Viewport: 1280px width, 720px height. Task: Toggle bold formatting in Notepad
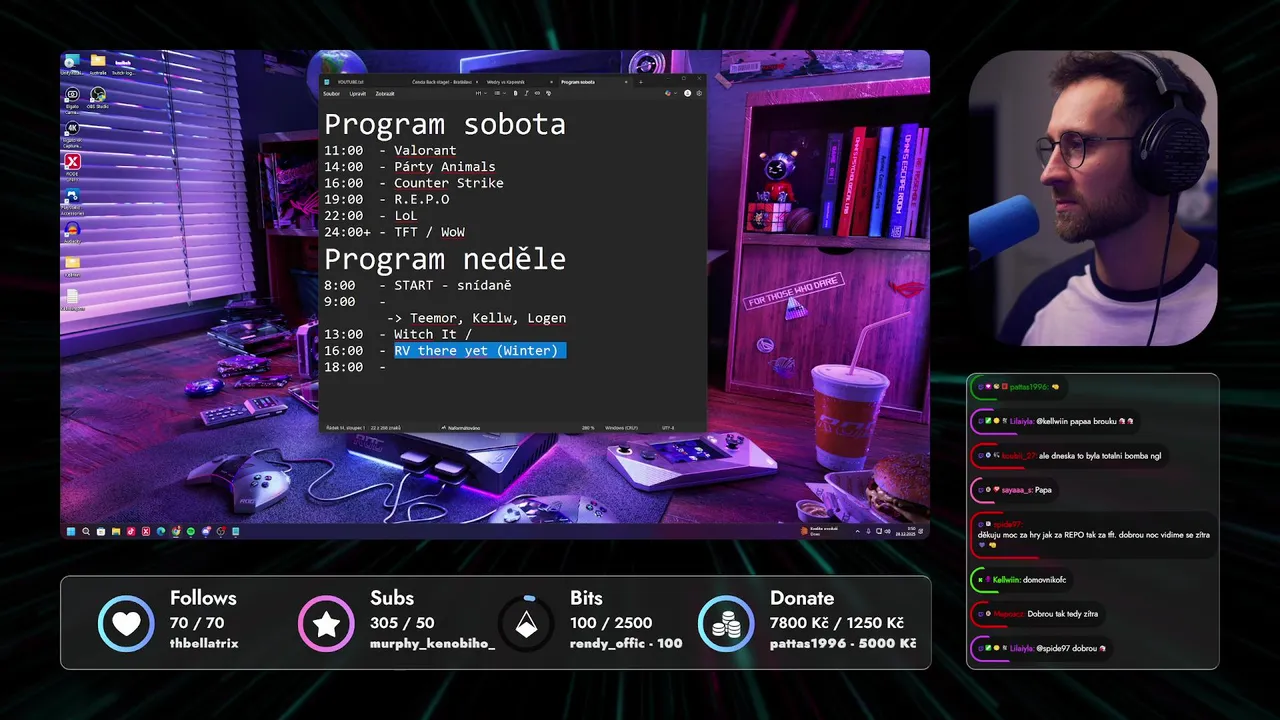516,93
